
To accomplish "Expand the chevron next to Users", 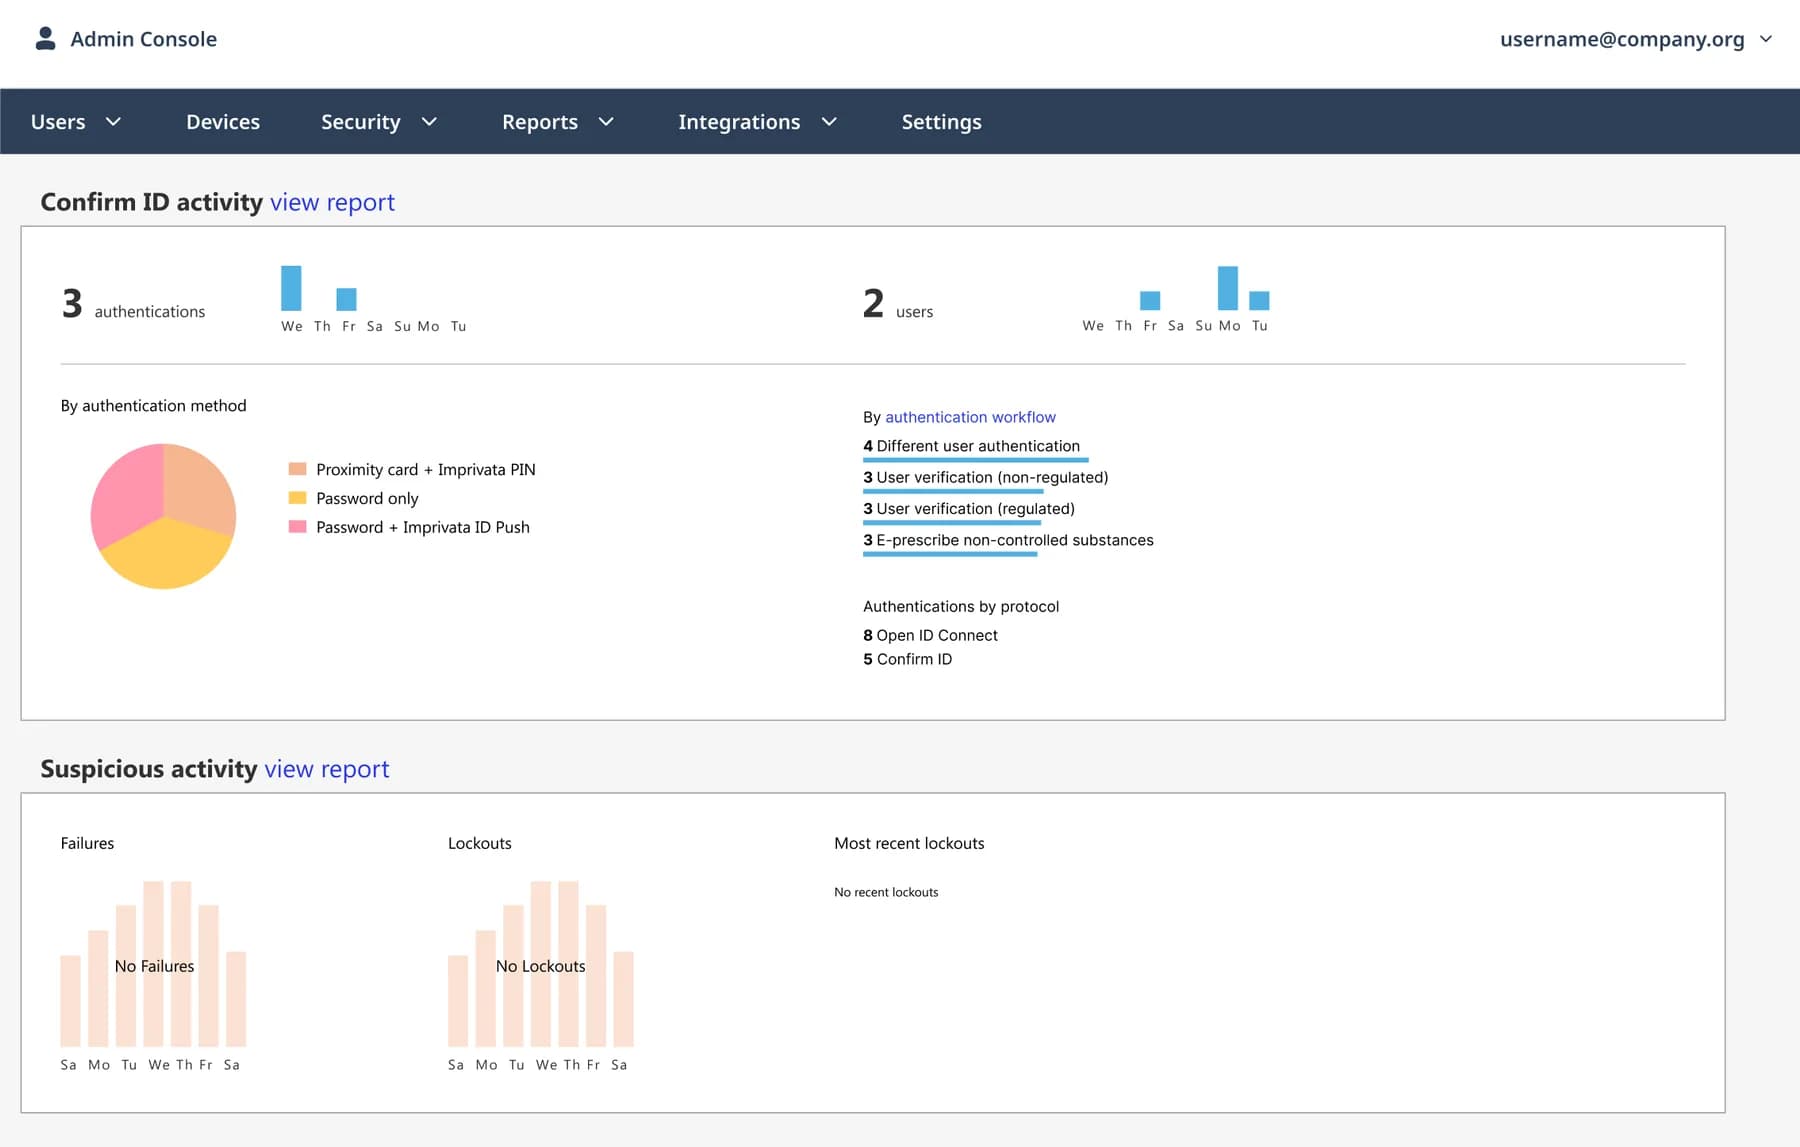I will tap(113, 122).
